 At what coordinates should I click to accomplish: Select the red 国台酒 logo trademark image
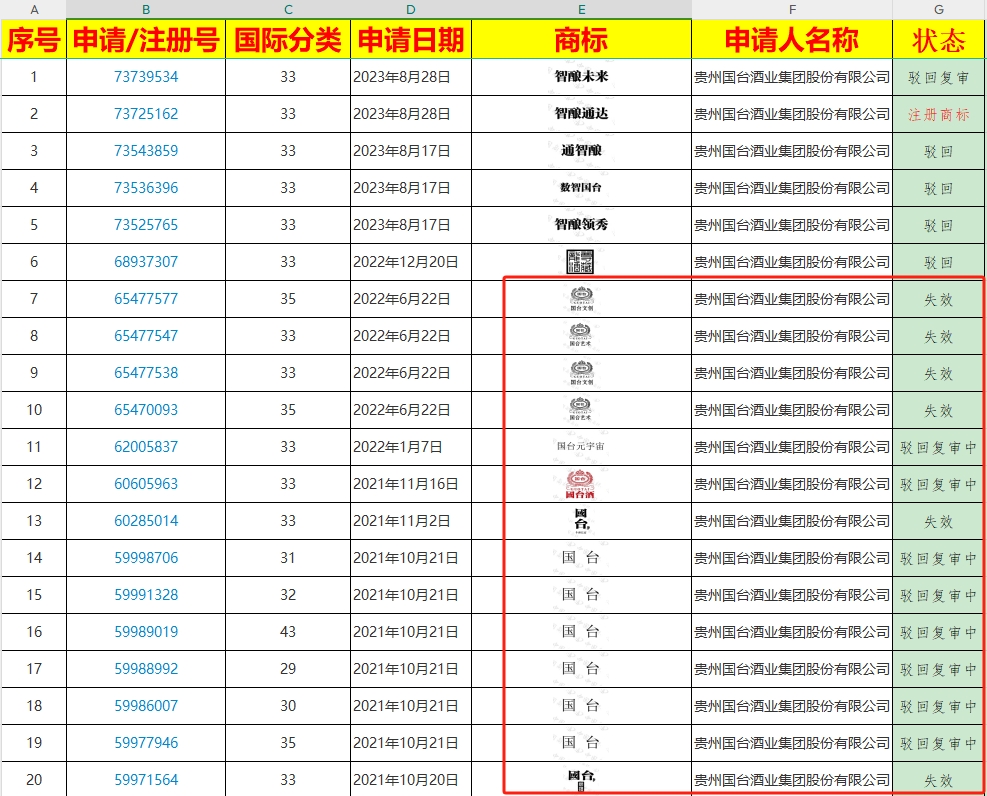tap(581, 484)
